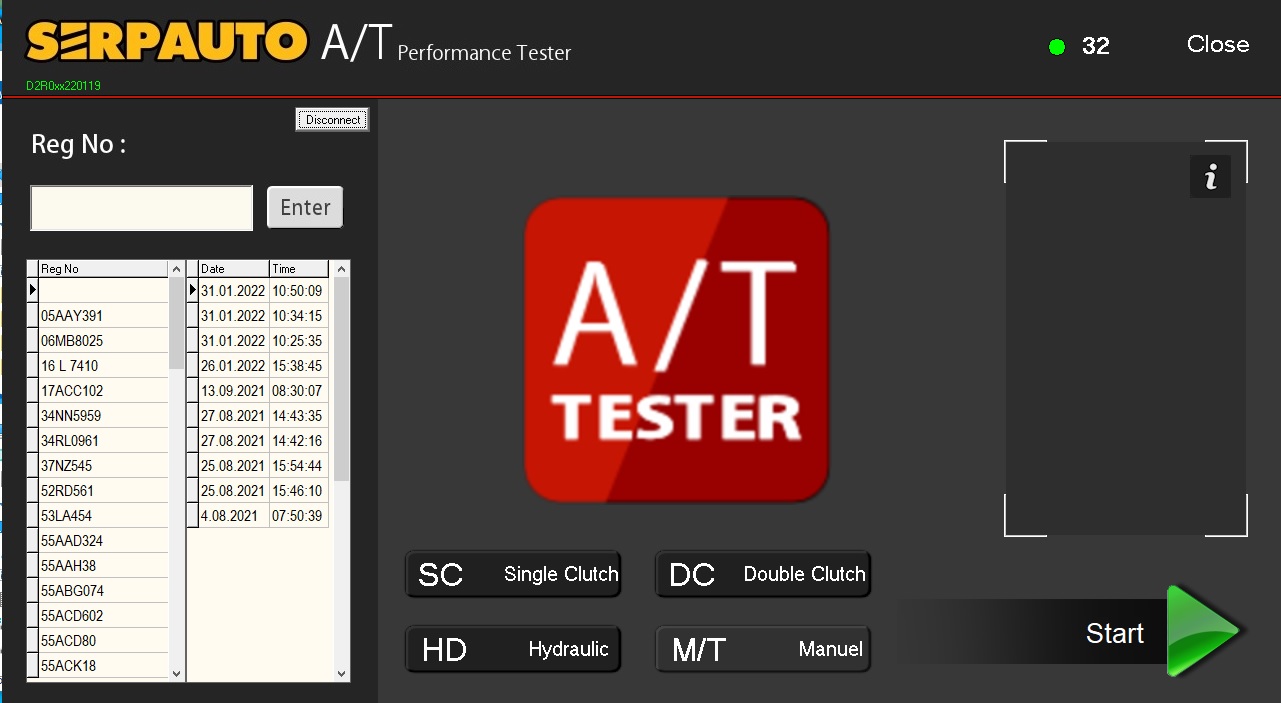Image resolution: width=1281 pixels, height=703 pixels.
Task: Select registration 06MB8025
Action: (x=103, y=341)
